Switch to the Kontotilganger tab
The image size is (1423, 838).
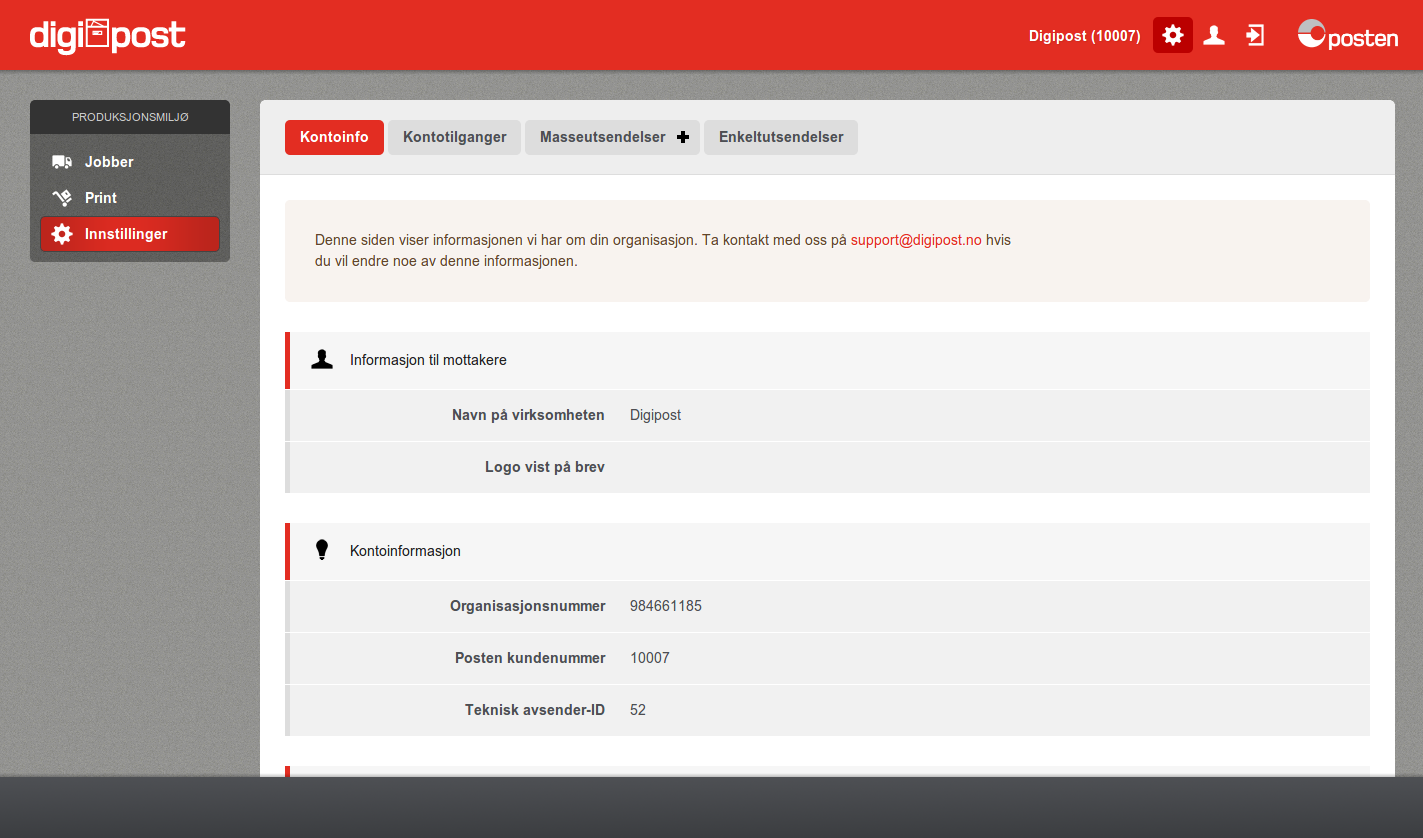[x=455, y=137]
